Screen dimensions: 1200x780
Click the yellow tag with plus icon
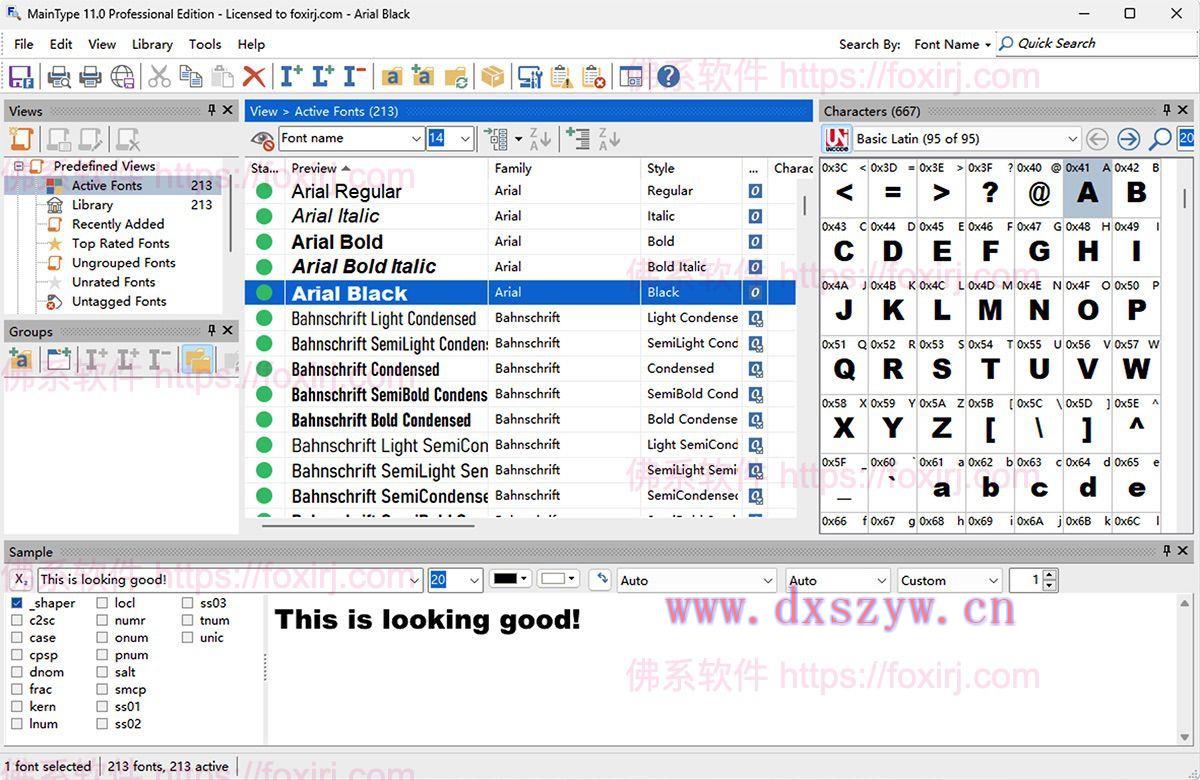pyautogui.click(x=423, y=76)
